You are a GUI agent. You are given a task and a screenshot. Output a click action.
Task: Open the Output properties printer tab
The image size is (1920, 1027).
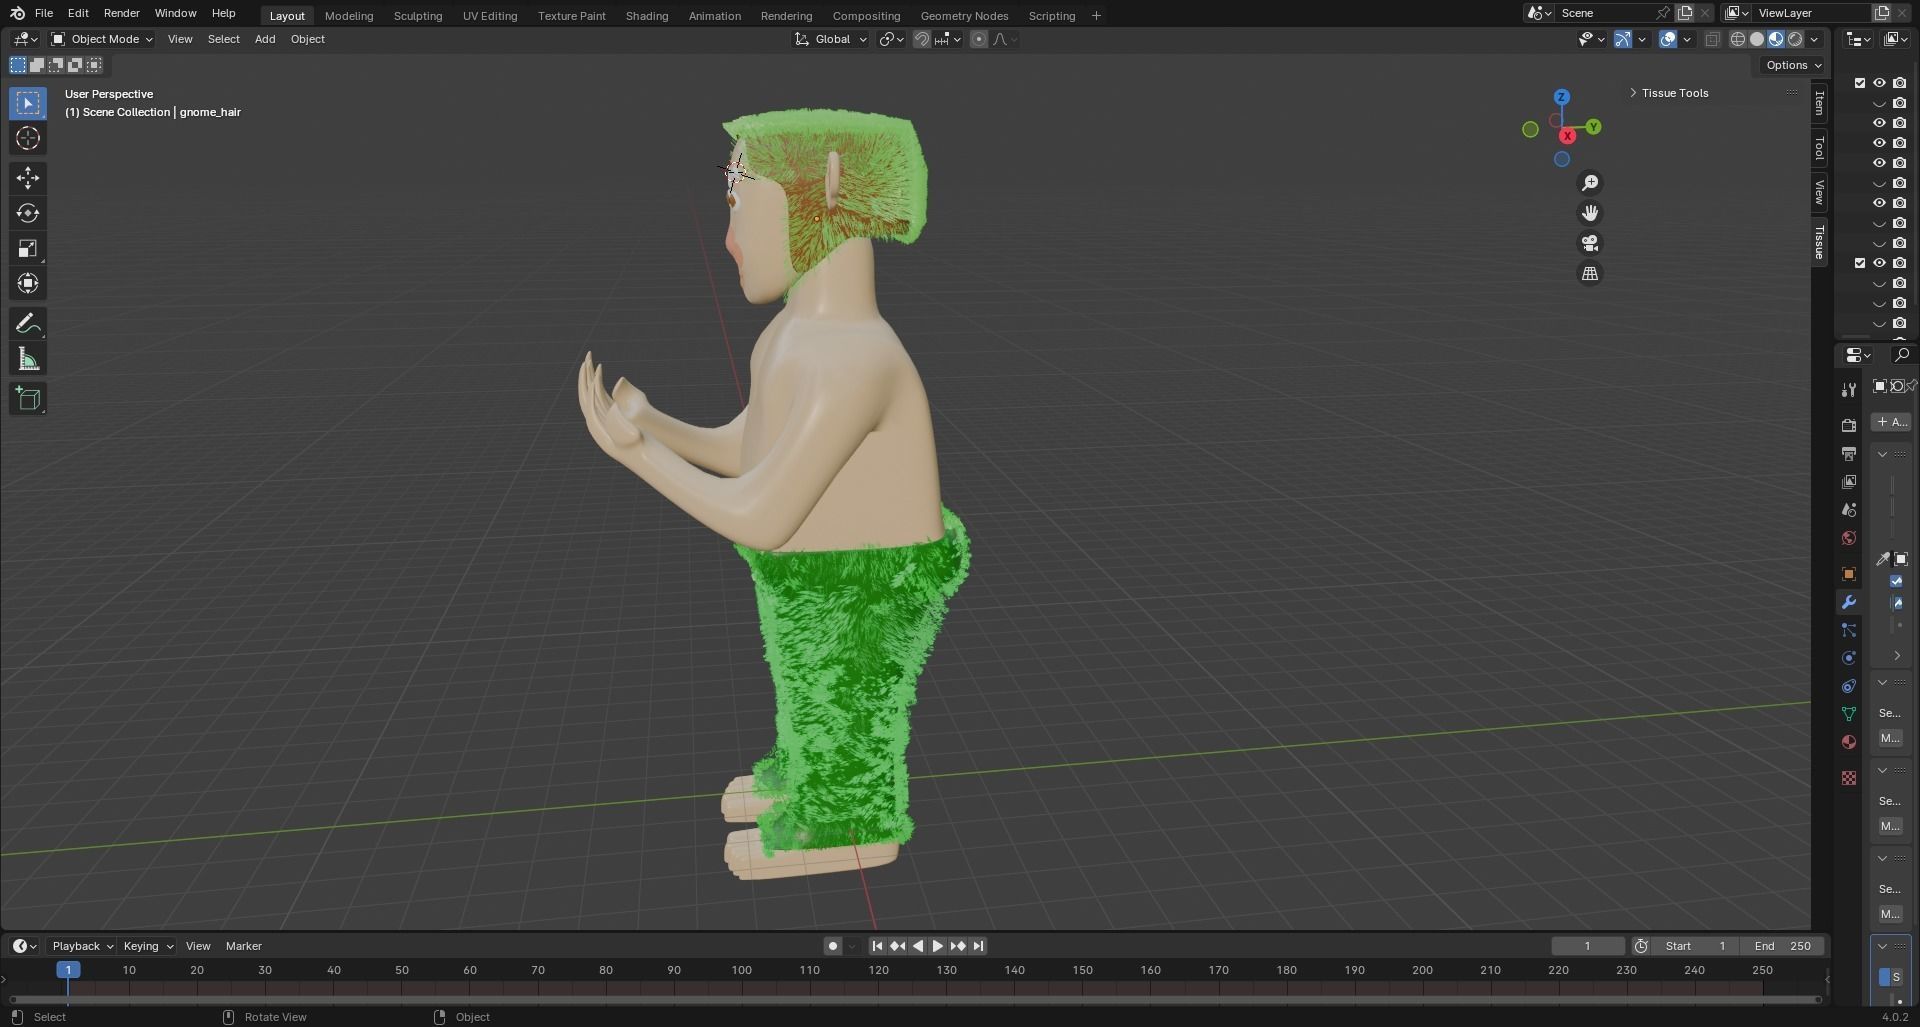pyautogui.click(x=1848, y=454)
